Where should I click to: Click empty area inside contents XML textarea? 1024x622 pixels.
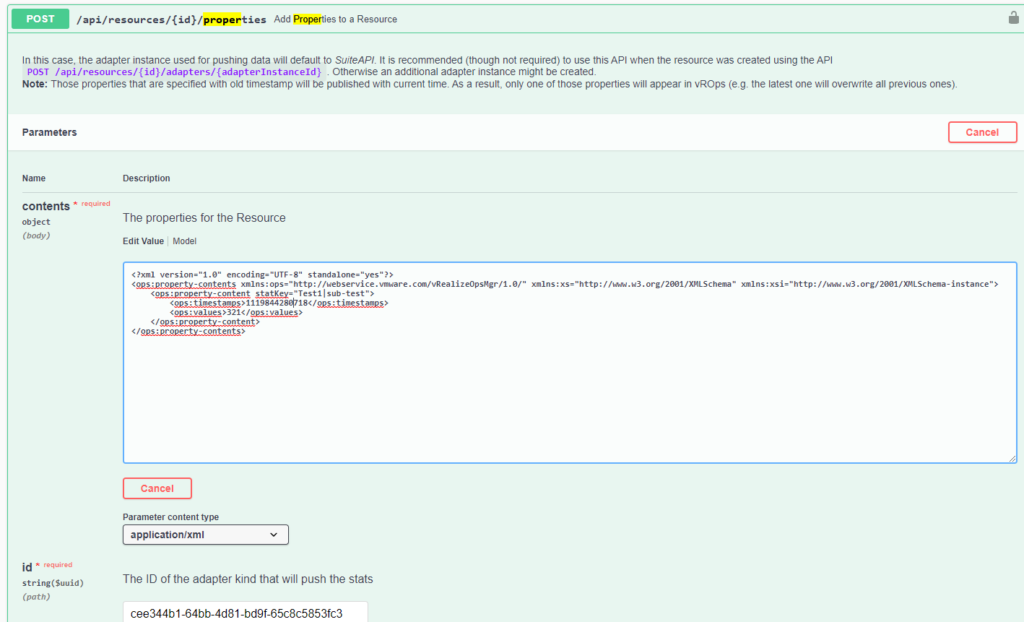click(x=568, y=400)
